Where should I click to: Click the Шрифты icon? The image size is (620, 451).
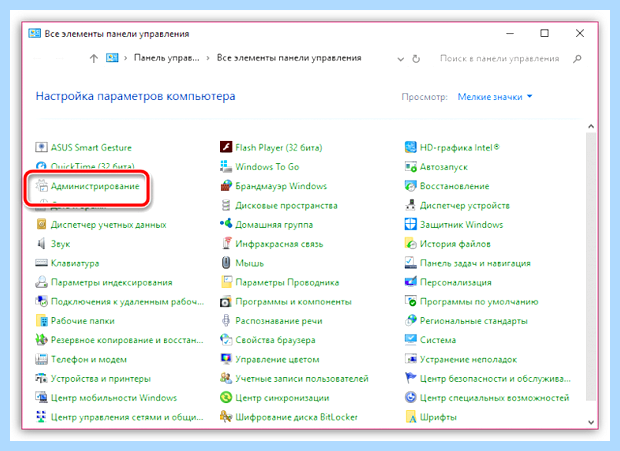pyautogui.click(x=411, y=417)
